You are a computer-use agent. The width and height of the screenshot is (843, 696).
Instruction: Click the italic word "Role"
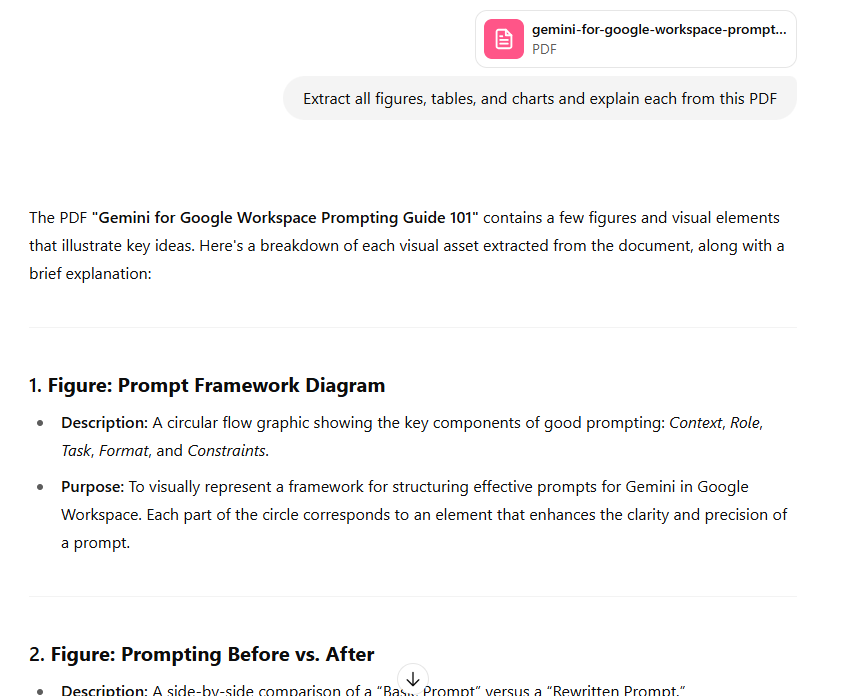pos(745,423)
